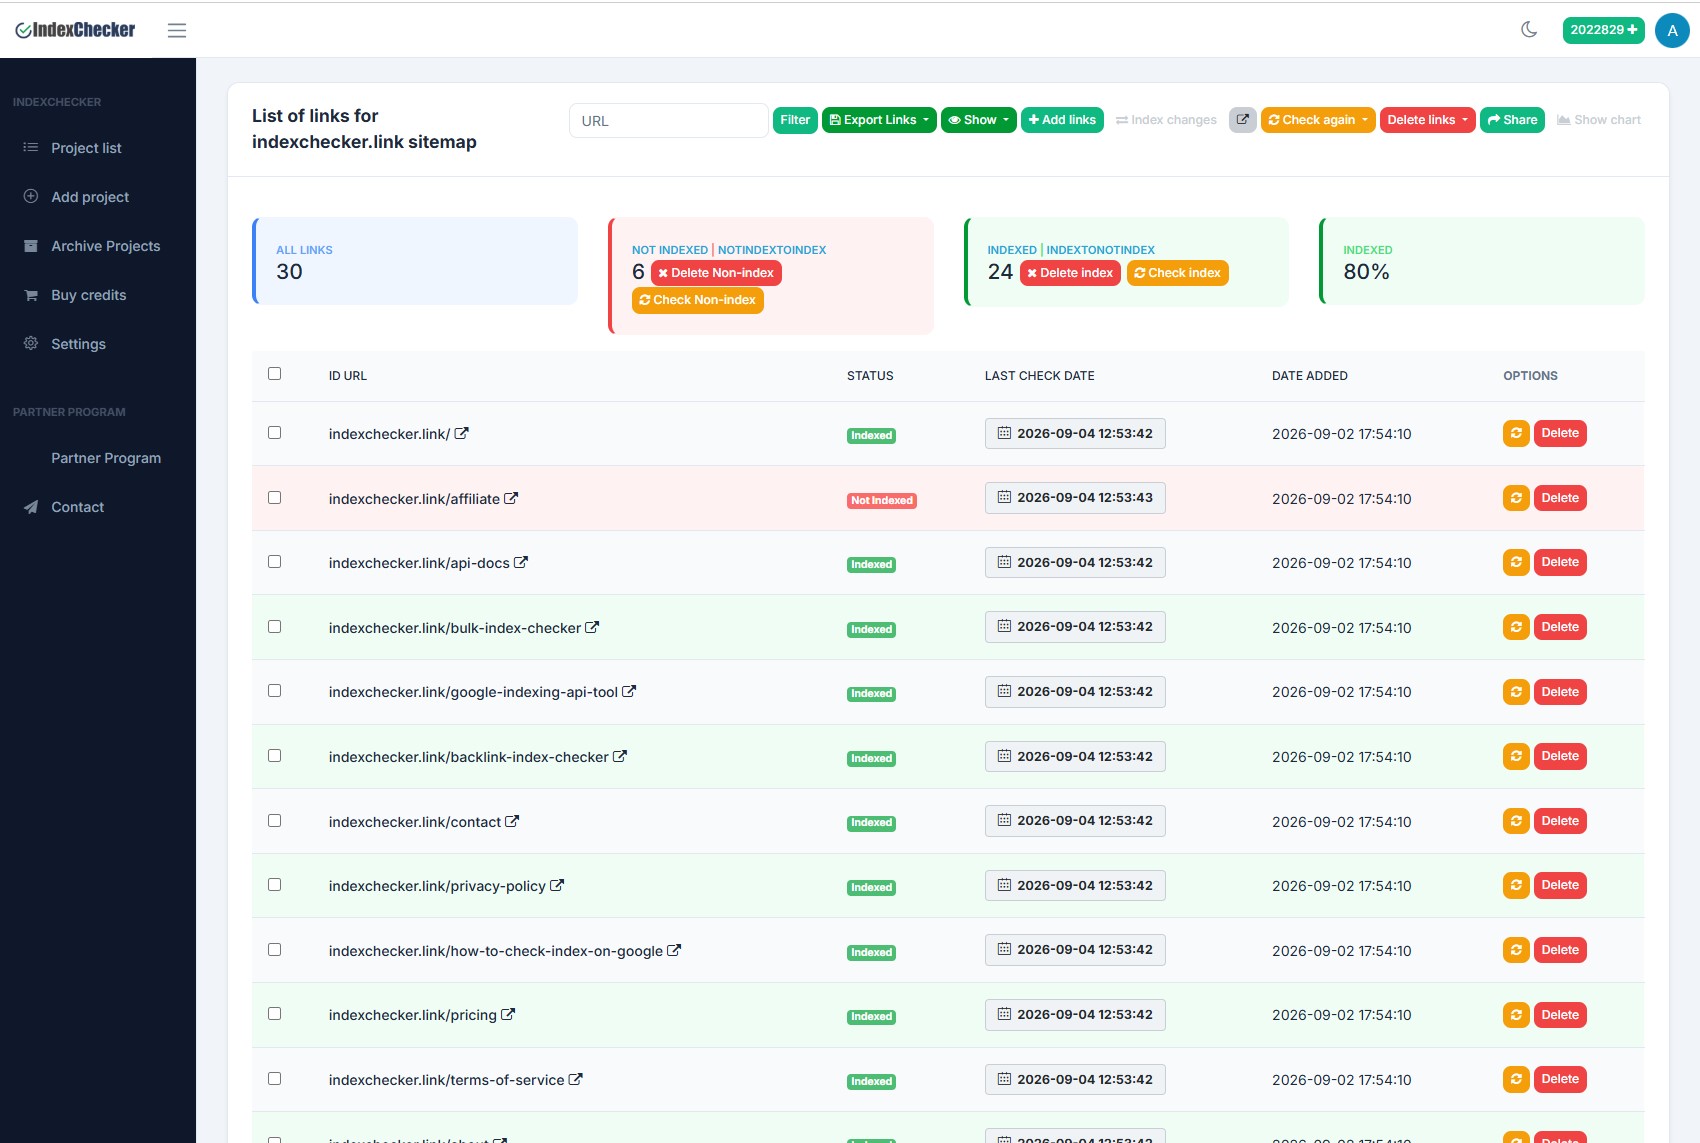Select checkbox for affiliate row
This screenshot has width=1700, height=1143.
[x=274, y=497]
